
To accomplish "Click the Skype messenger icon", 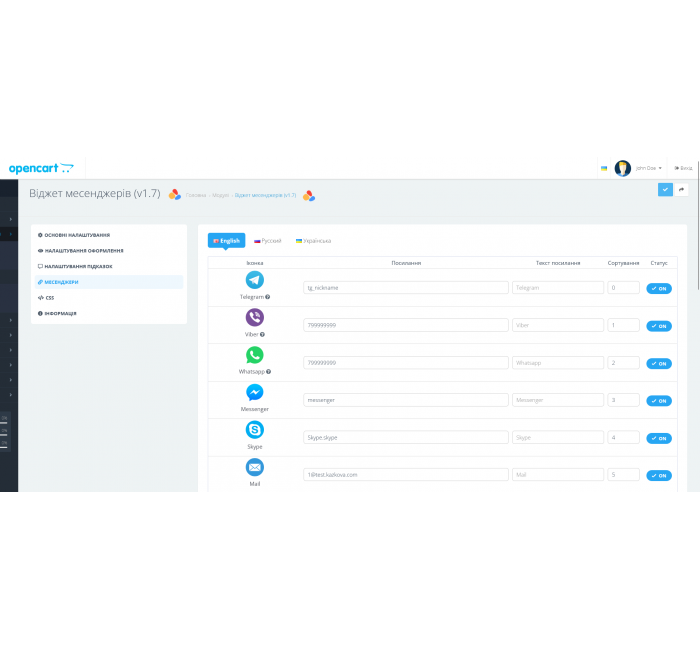I will tap(254, 430).
